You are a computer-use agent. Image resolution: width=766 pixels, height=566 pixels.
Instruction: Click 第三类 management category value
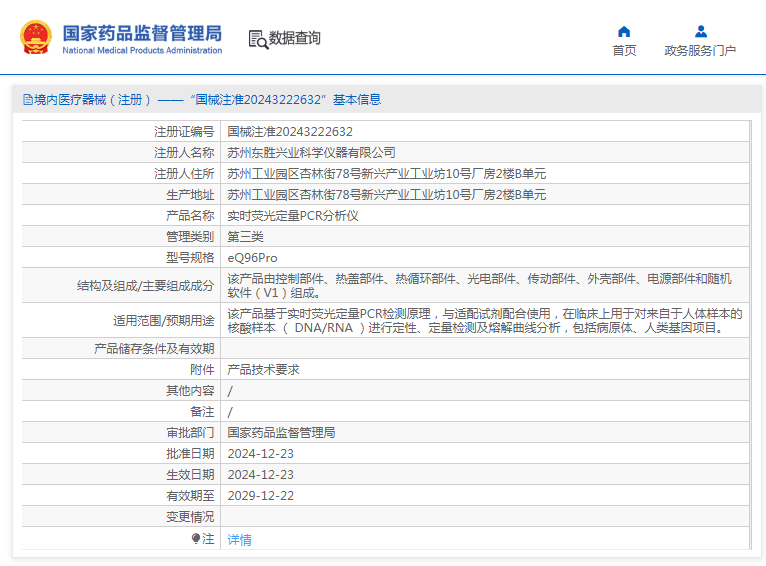pos(245,236)
